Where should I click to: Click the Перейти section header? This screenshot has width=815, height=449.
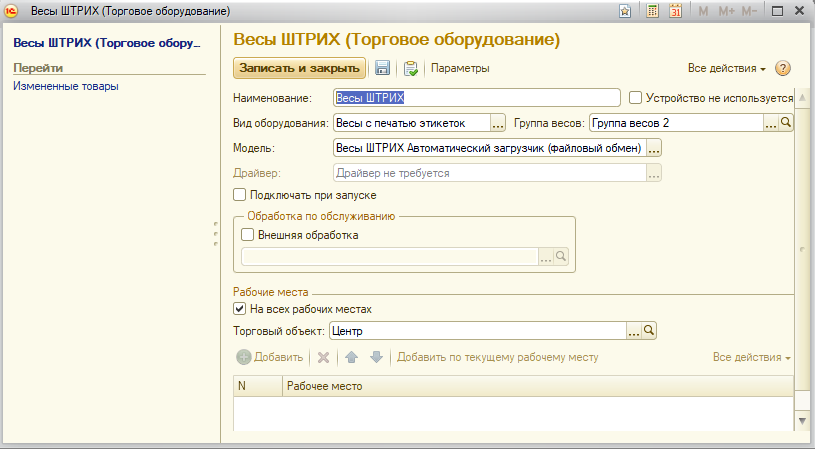pos(38,68)
